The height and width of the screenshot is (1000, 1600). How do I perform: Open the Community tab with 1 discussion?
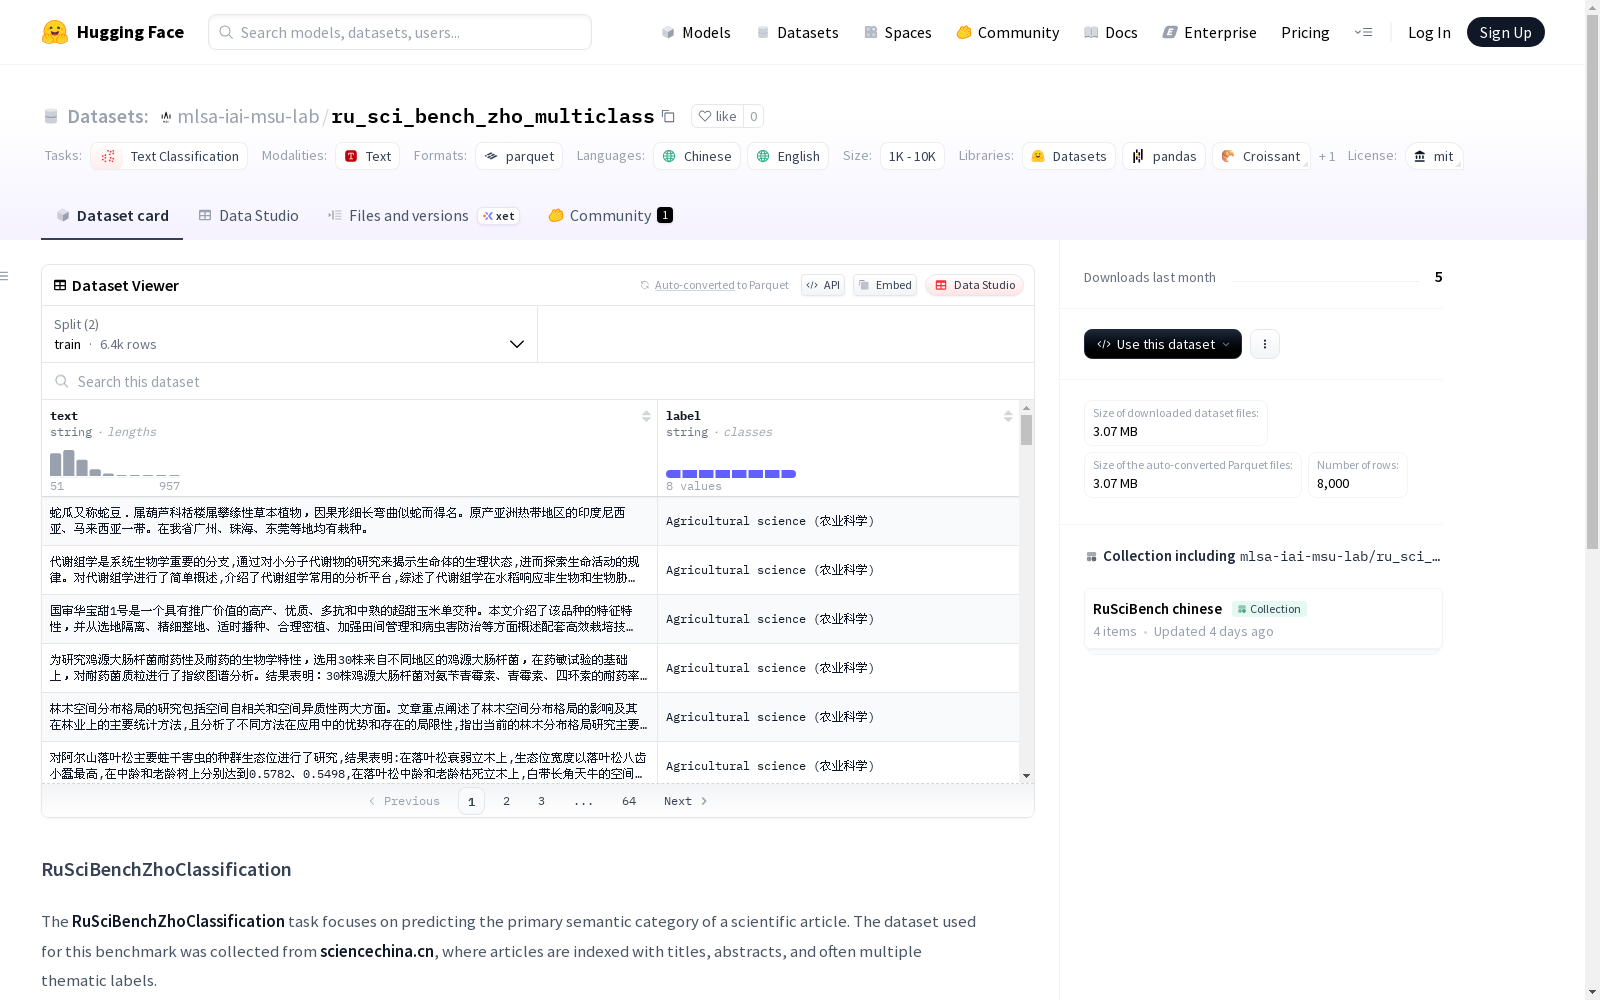610,216
